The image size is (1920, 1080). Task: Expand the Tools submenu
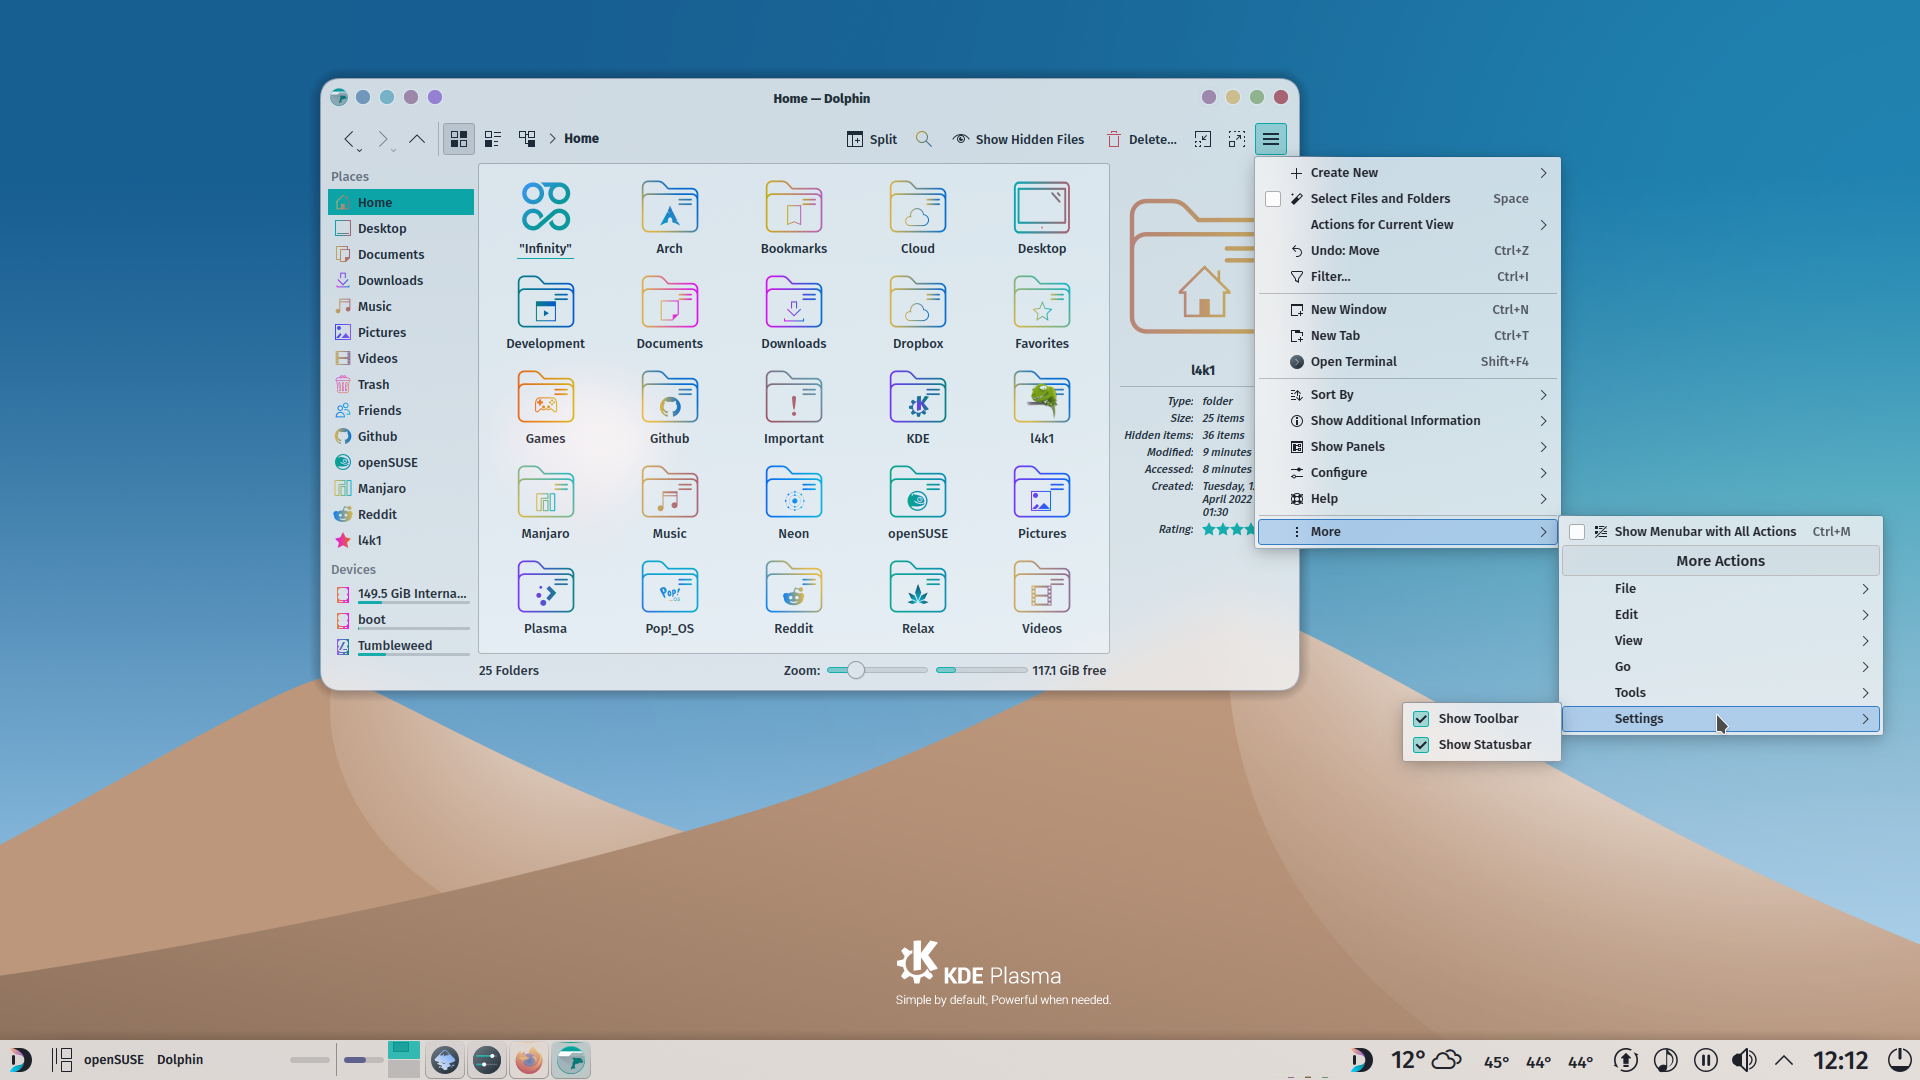point(1721,693)
